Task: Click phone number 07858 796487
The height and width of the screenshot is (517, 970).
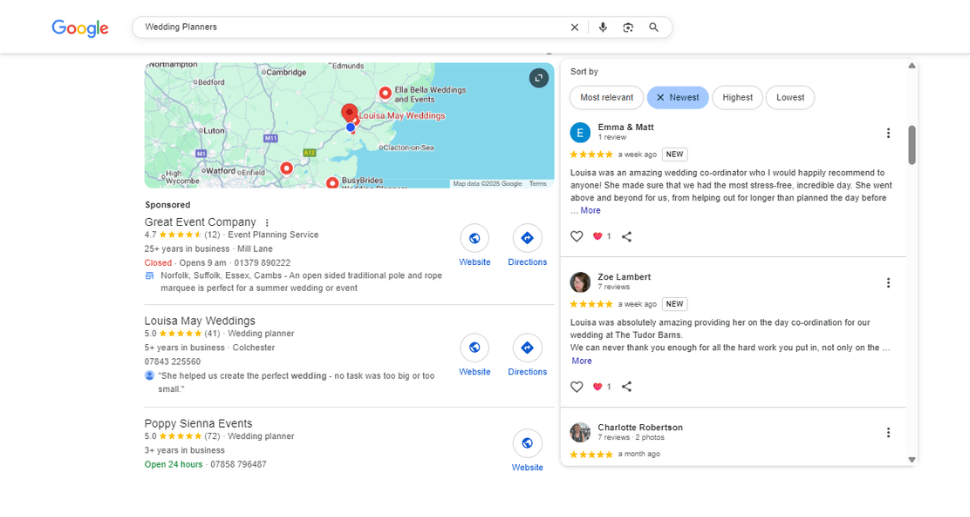Action: [x=238, y=464]
